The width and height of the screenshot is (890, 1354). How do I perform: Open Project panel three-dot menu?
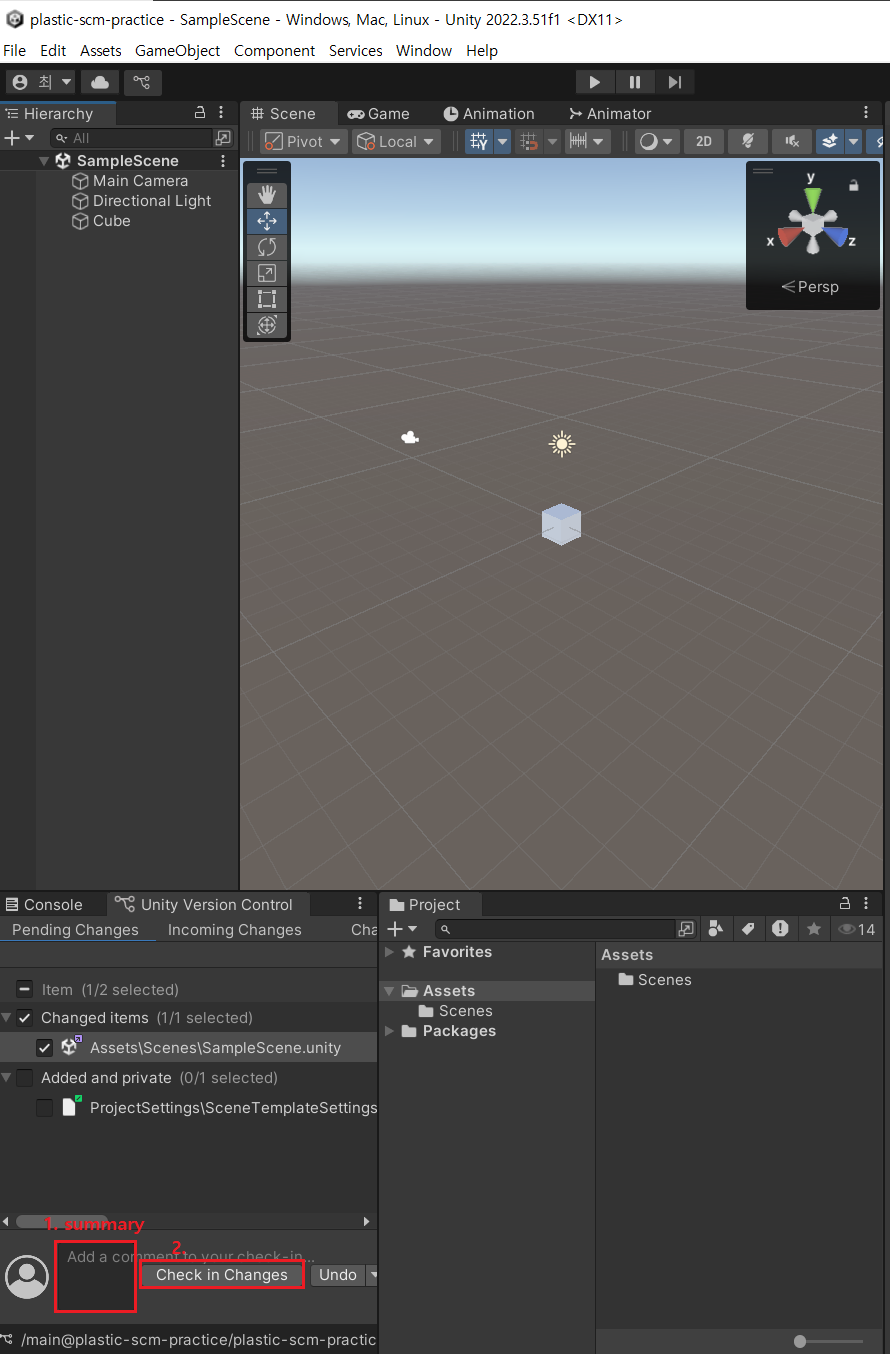867,904
